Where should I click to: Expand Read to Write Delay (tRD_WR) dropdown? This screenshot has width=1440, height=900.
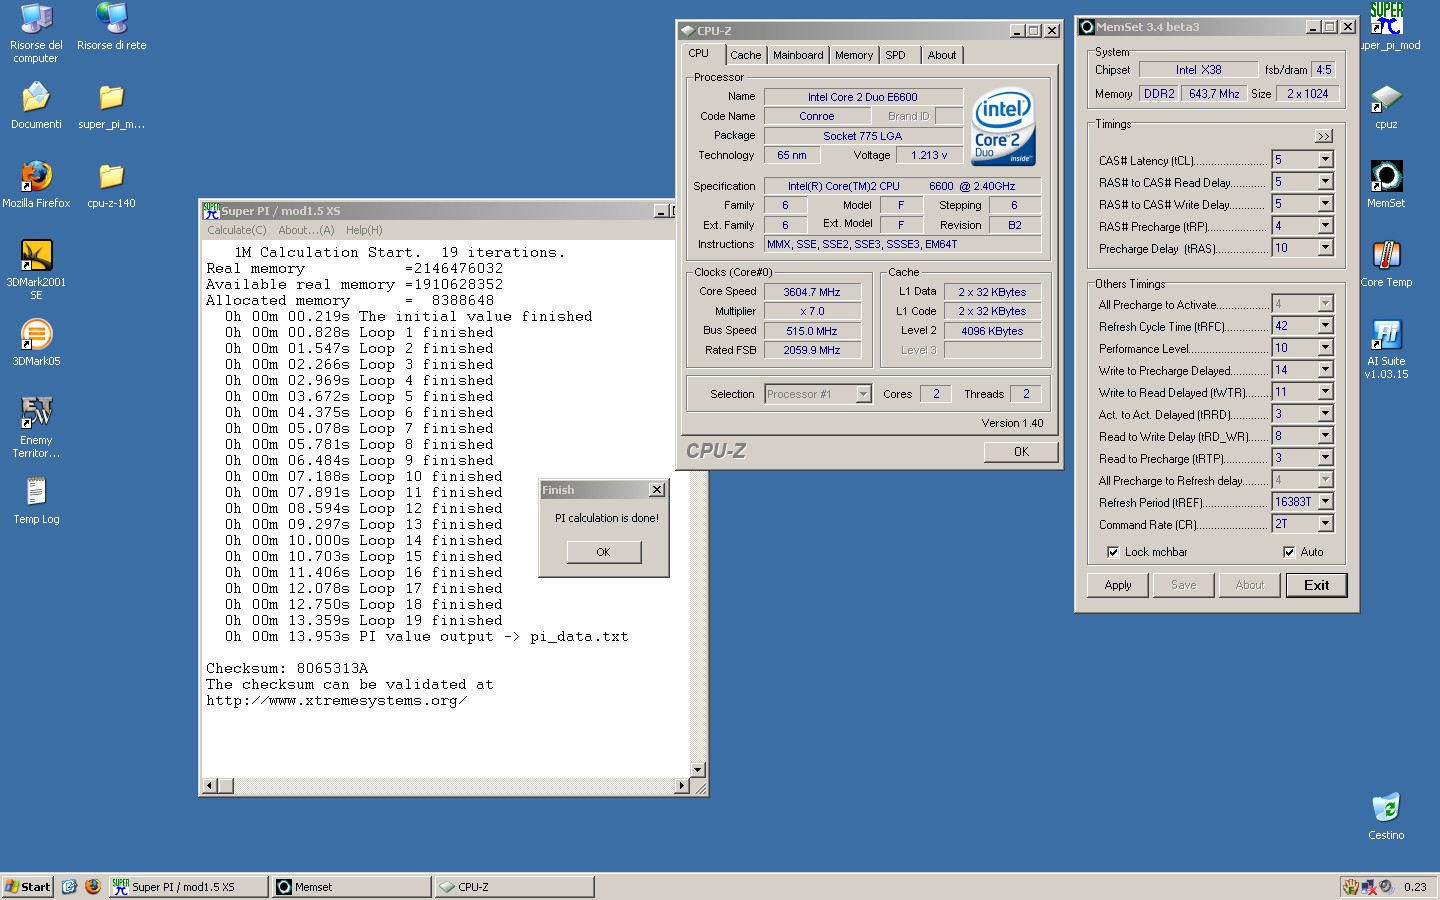[1325, 436]
